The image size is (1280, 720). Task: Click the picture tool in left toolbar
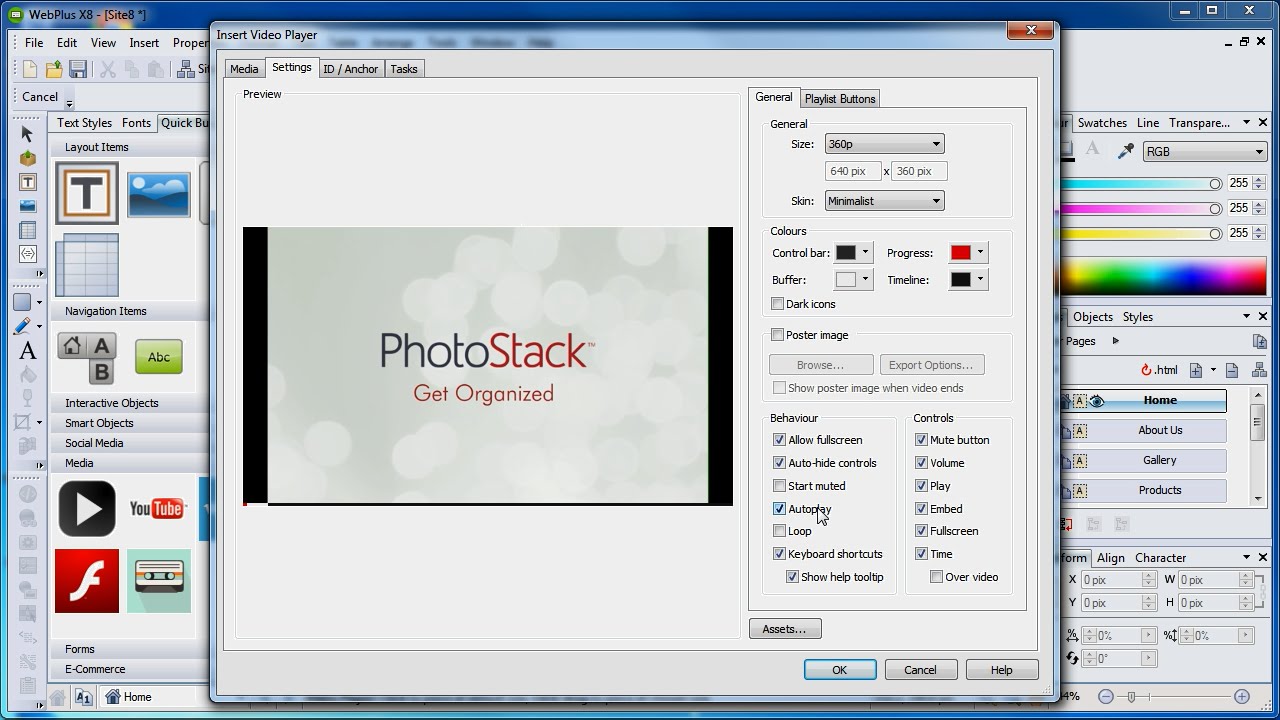point(27,206)
